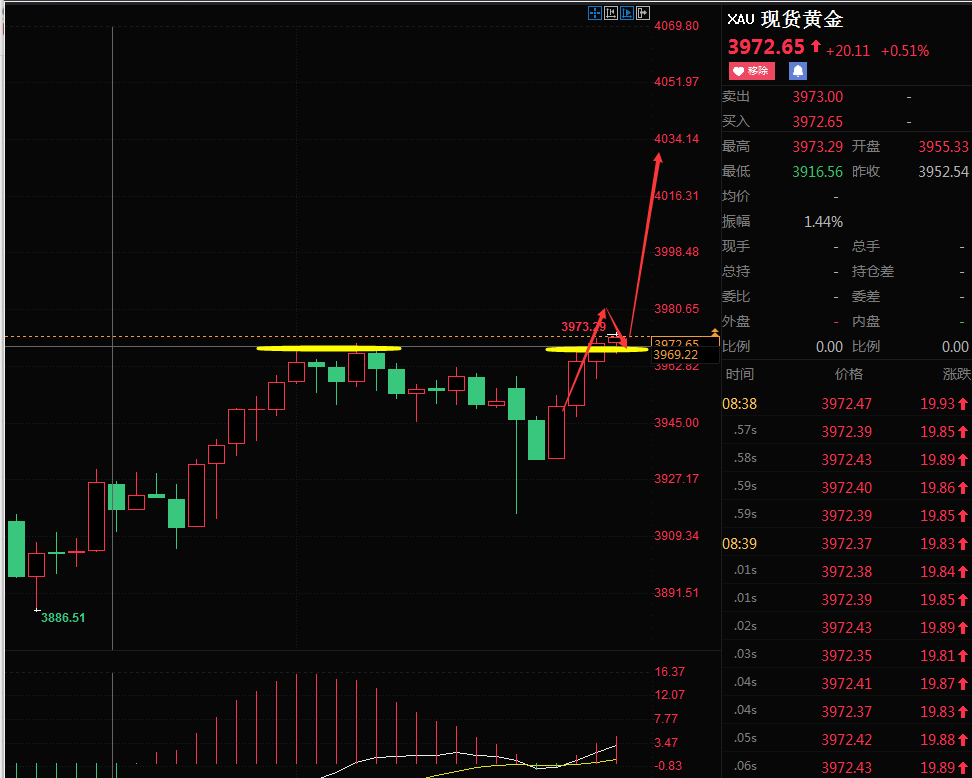Click the indicator axis value 16.37
Screen dimensions: 972x778
670,672
